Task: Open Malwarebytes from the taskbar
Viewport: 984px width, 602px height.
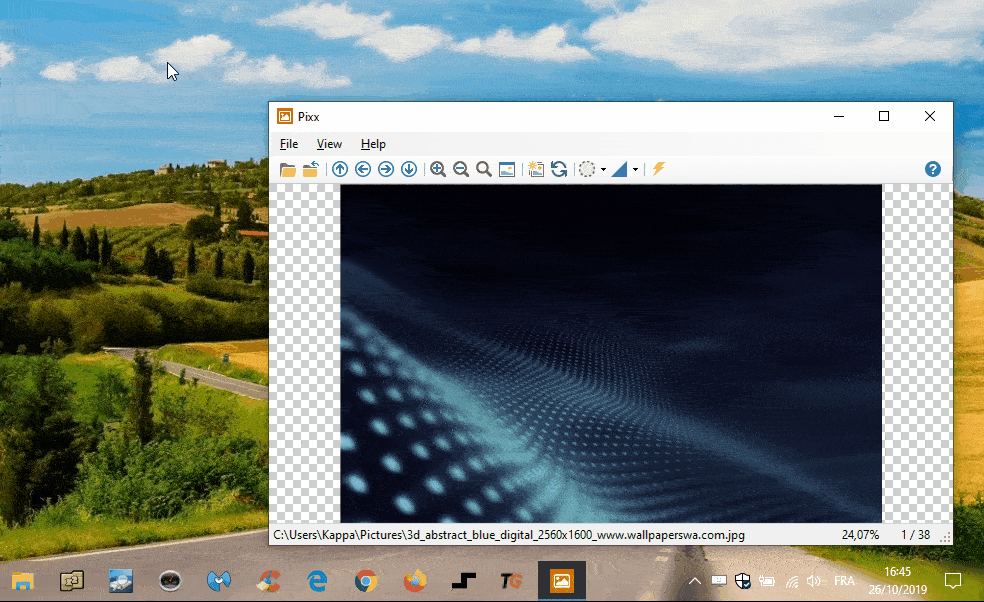Action: (219, 581)
